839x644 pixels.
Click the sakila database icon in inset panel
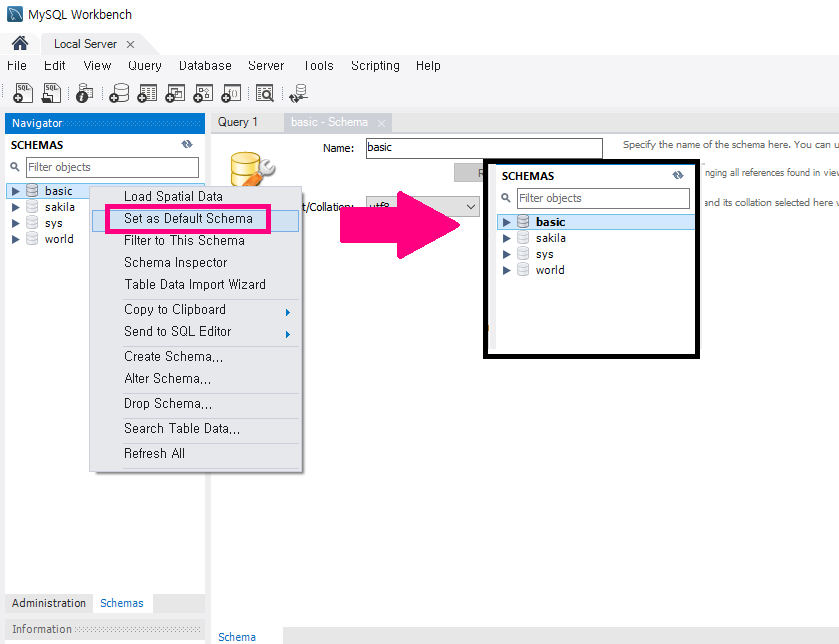click(x=523, y=237)
